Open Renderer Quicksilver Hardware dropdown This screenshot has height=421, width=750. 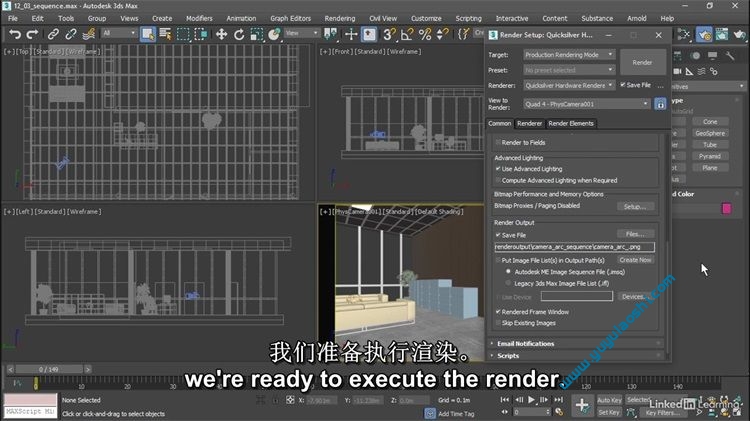pos(569,85)
